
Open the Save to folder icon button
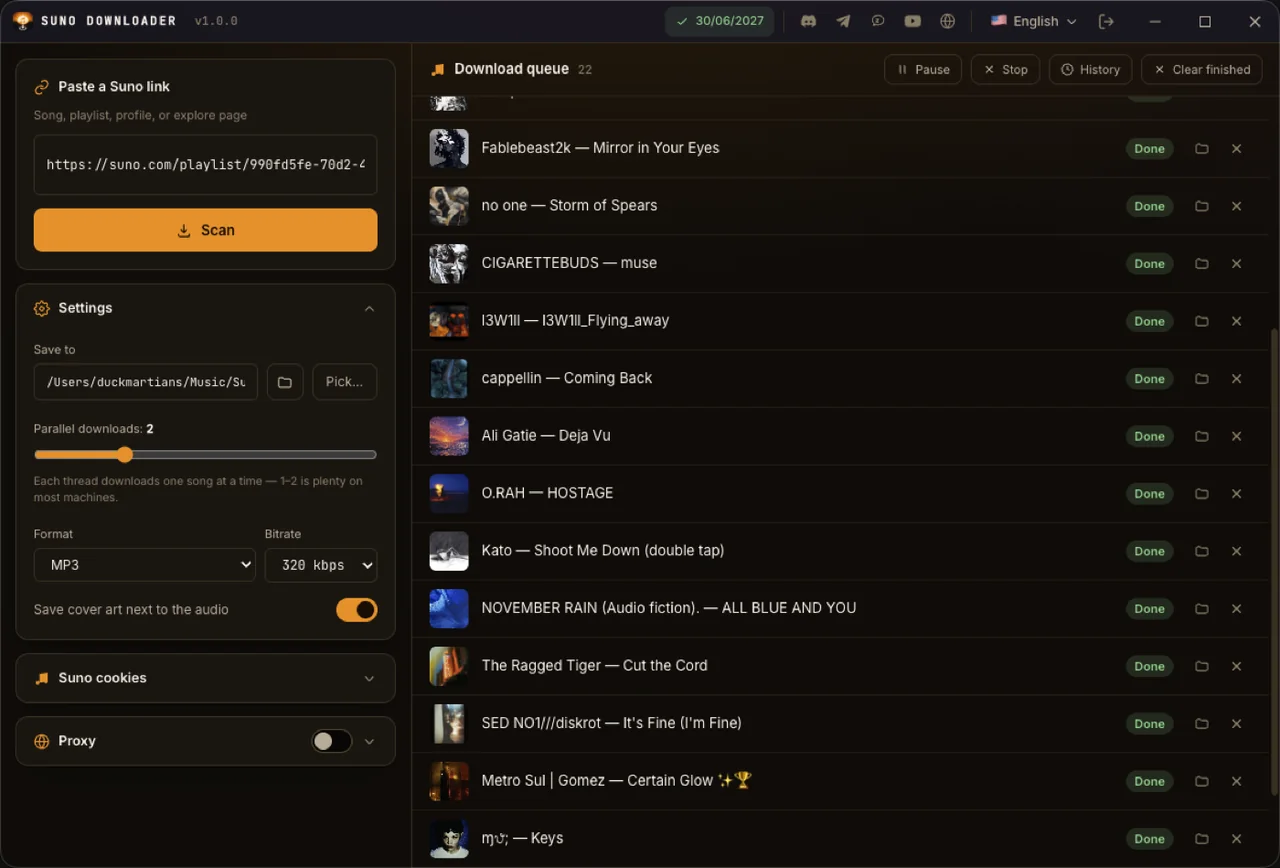[285, 382]
